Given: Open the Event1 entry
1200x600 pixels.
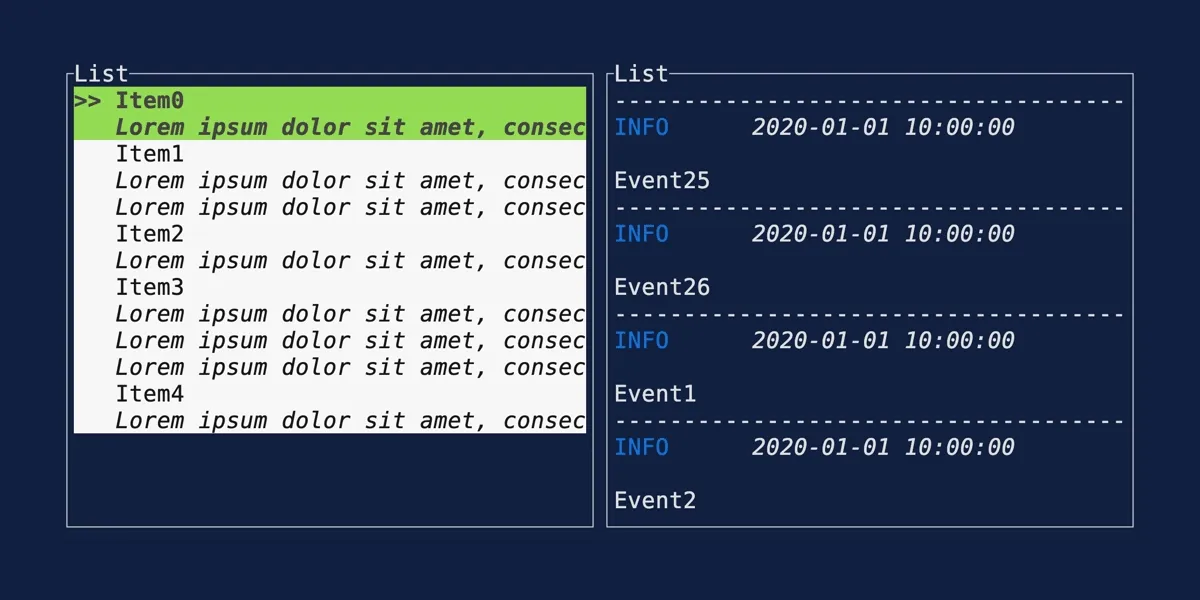Looking at the screenshot, I should [x=655, y=394].
